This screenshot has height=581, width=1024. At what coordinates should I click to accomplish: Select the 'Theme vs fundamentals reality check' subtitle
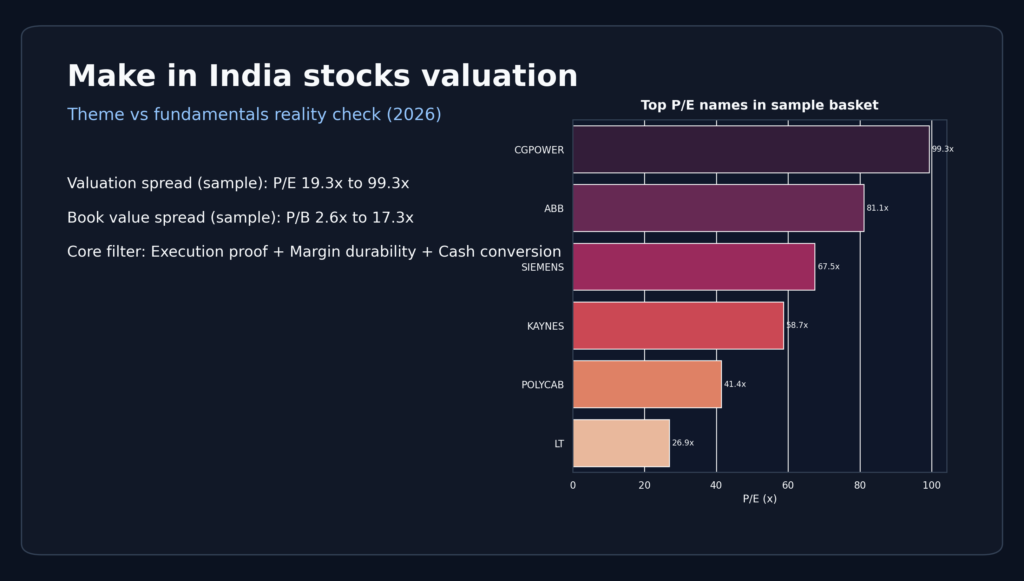[x=254, y=115]
